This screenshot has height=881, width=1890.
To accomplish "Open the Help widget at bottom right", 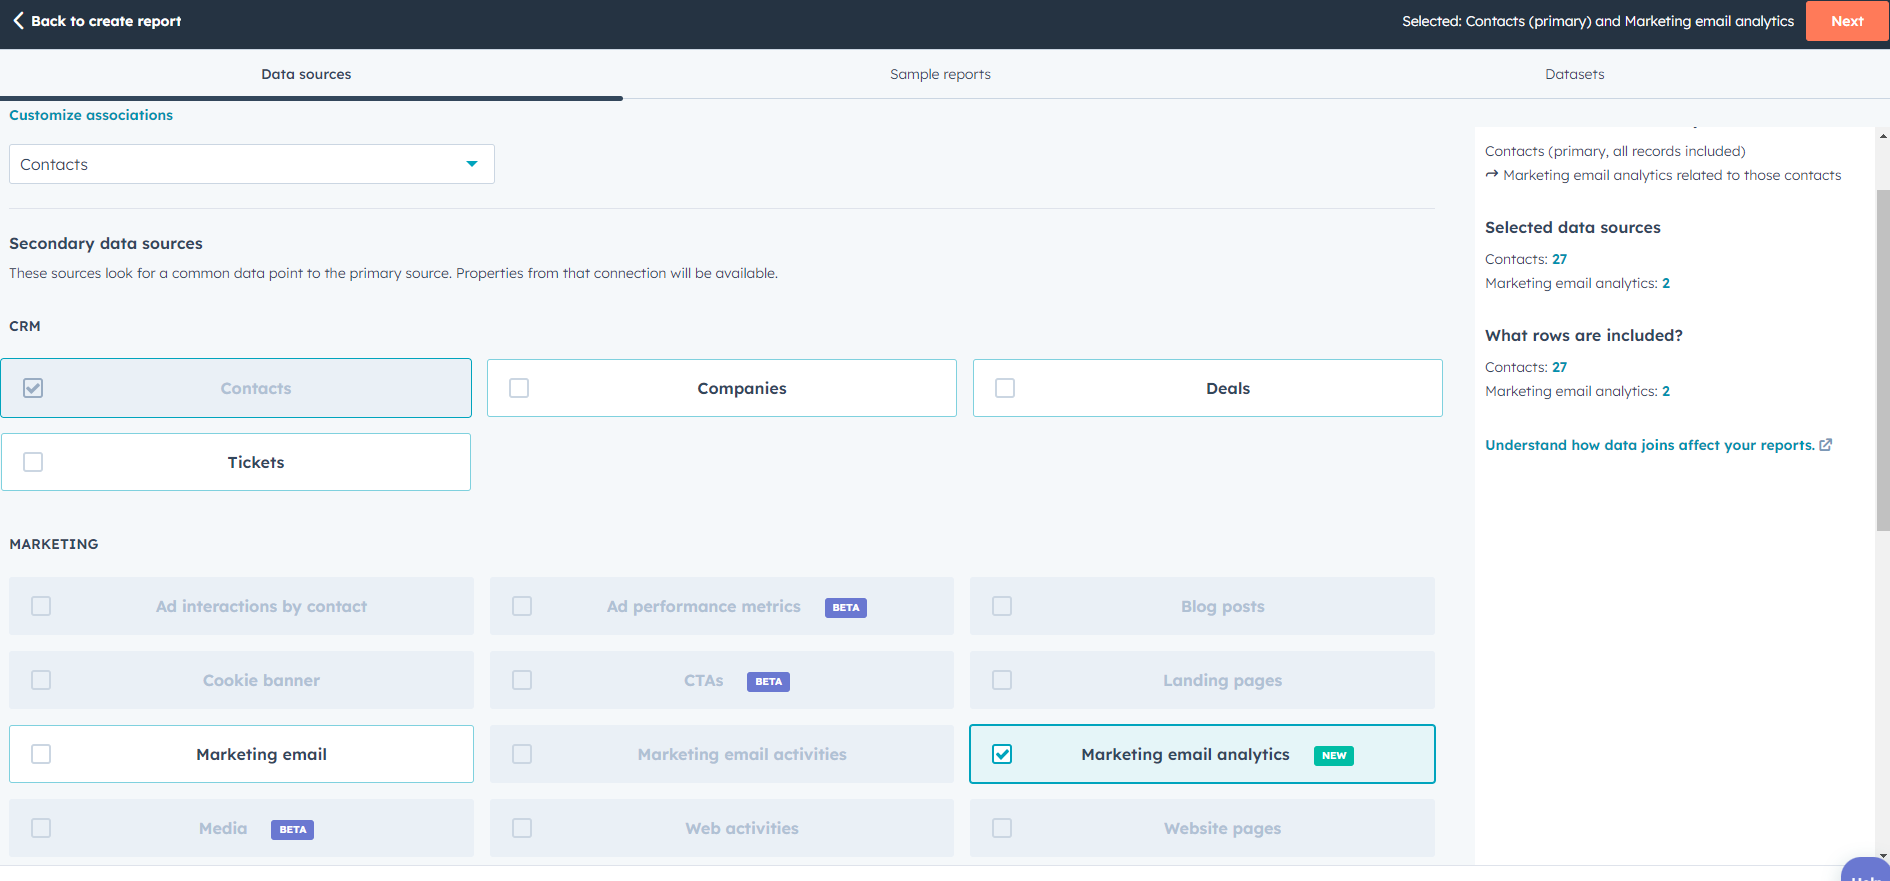I will click(1866, 870).
